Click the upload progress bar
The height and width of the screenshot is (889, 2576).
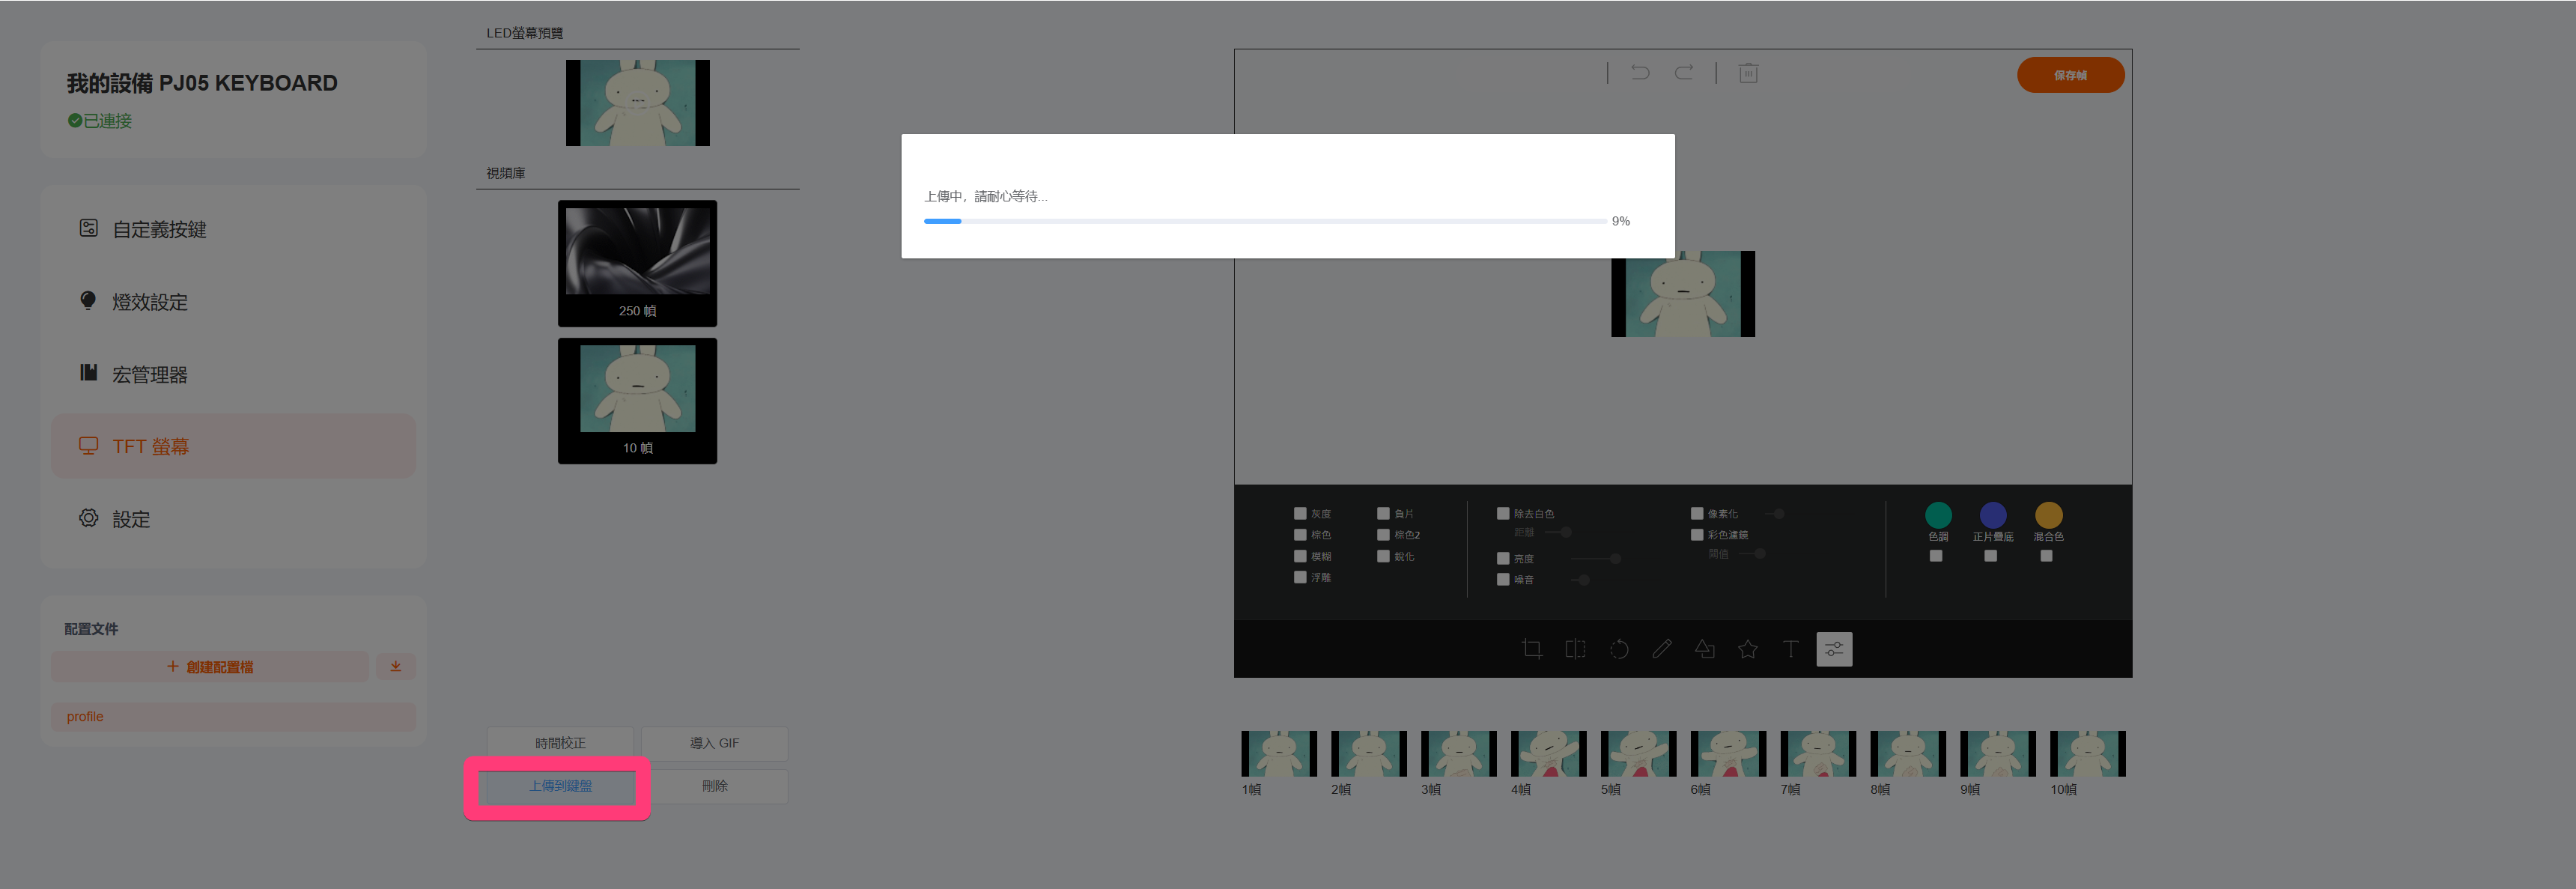[1265, 221]
